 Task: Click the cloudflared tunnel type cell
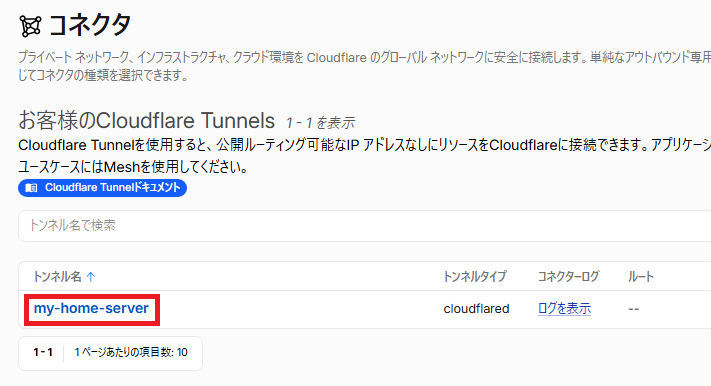[477, 309]
